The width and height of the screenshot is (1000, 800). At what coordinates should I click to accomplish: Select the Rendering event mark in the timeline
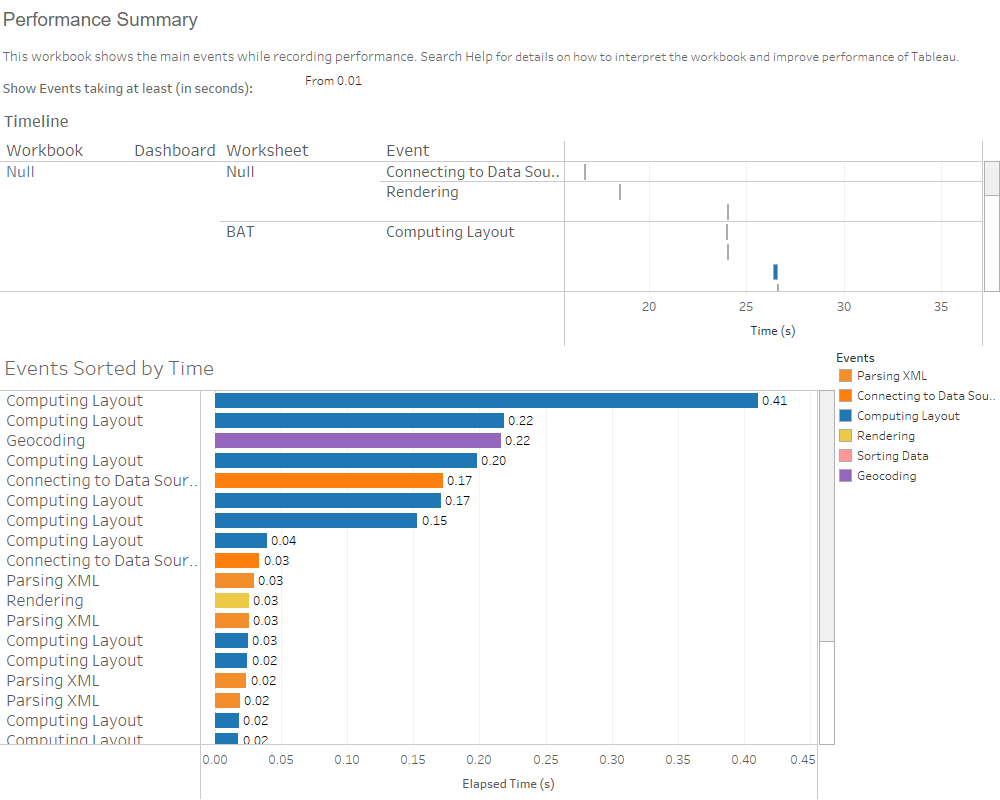[x=620, y=192]
